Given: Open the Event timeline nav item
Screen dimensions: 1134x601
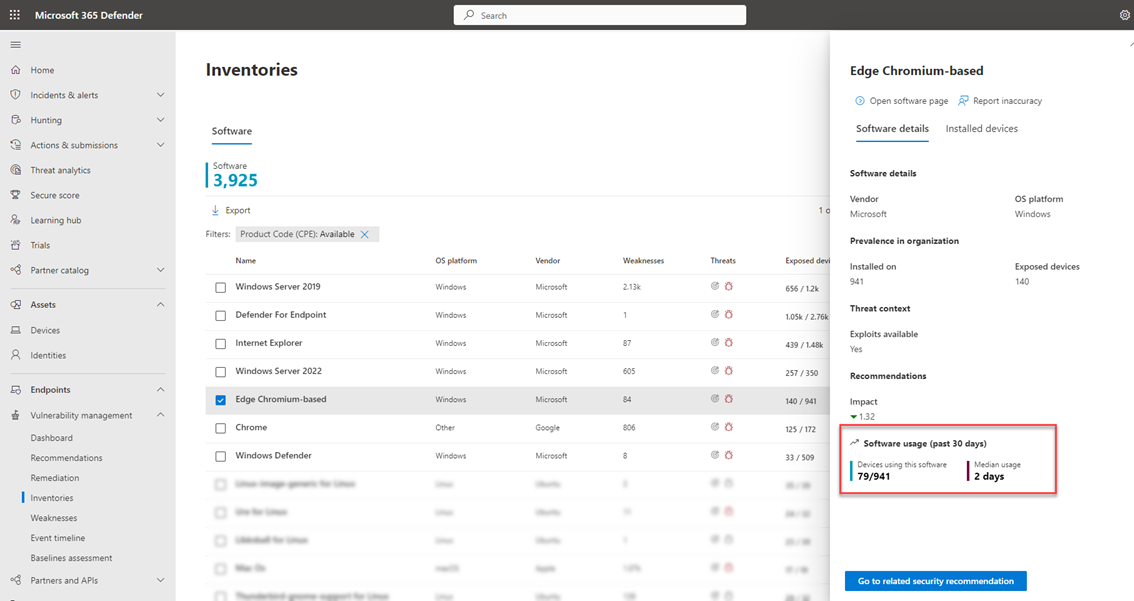Looking at the screenshot, I should (x=58, y=538).
